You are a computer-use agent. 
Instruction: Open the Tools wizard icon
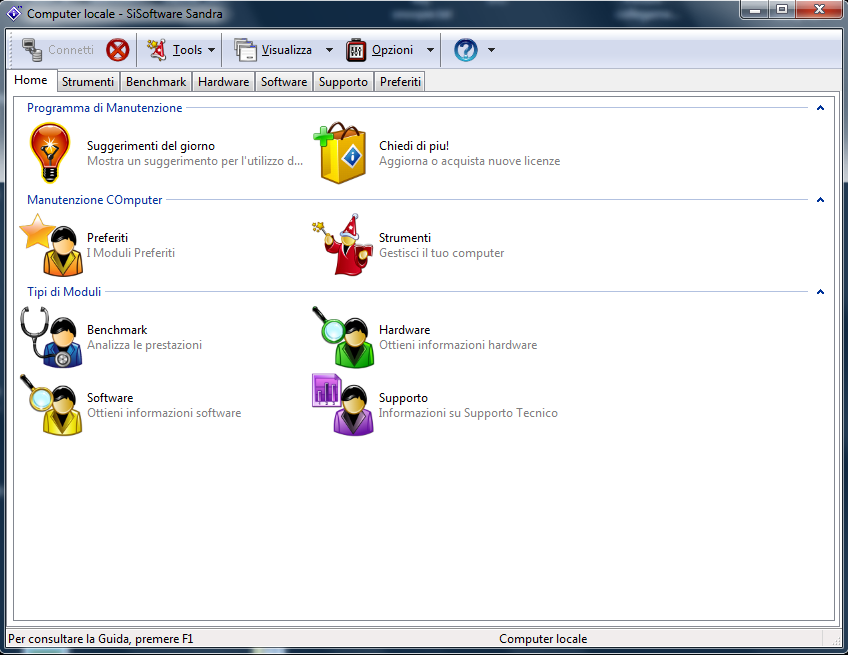[157, 50]
